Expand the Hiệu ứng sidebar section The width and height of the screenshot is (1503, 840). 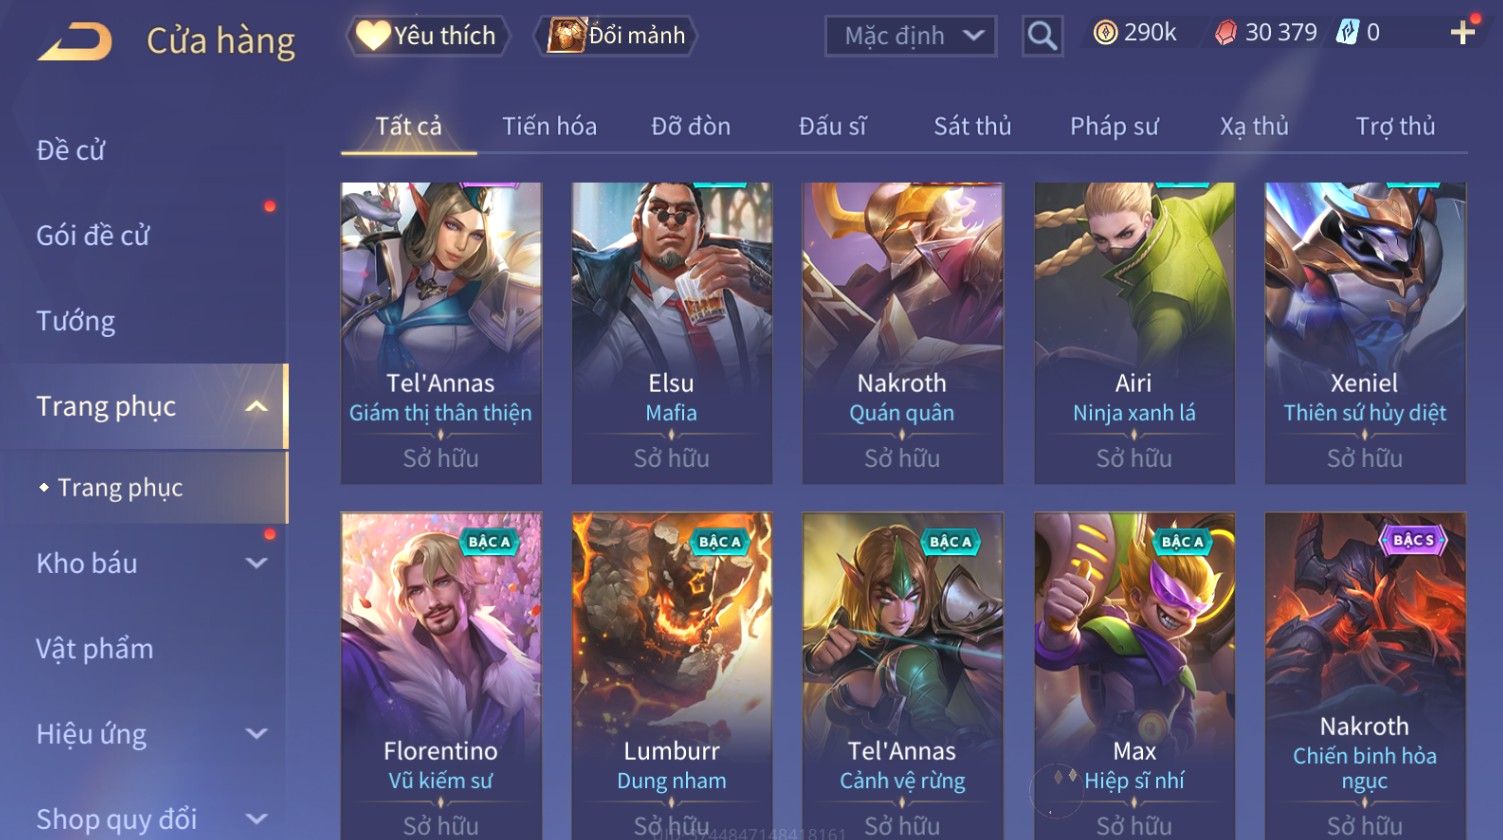[x=256, y=734]
